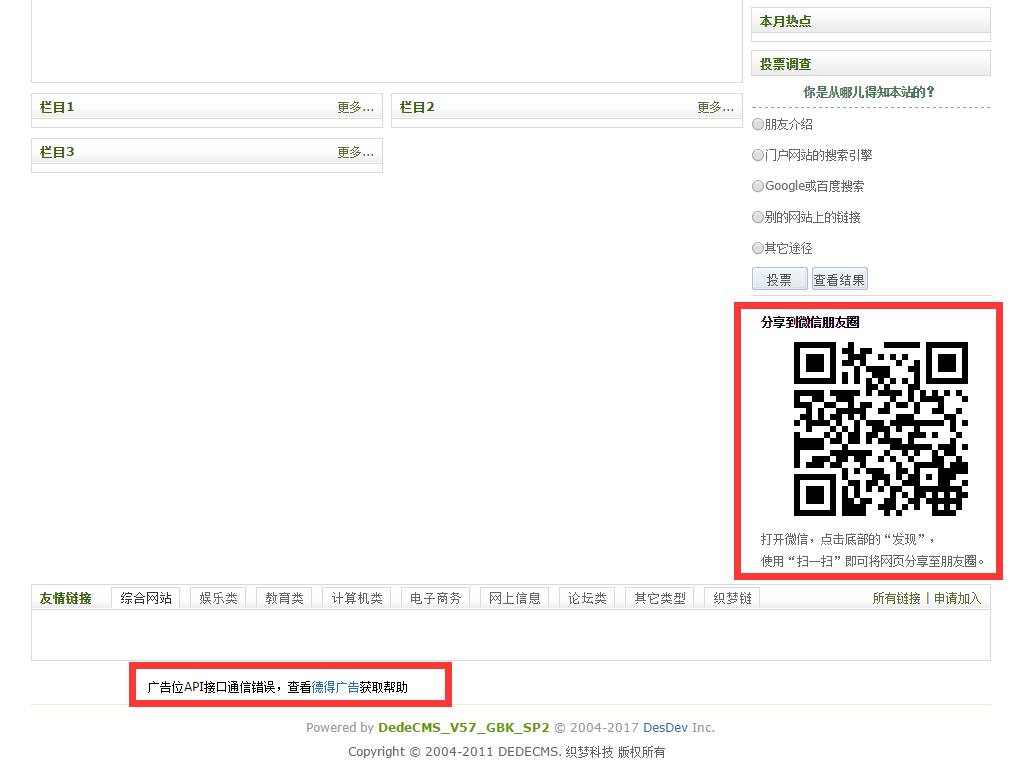1011x772 pixels.
Task: Select the 其它途径 radio option
Action: (758, 248)
